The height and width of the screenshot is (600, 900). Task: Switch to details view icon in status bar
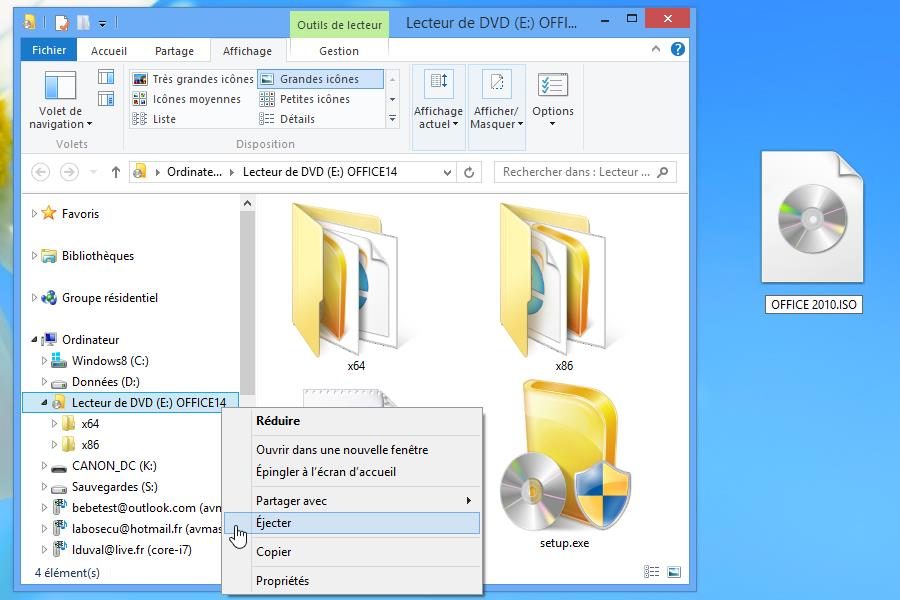point(652,573)
